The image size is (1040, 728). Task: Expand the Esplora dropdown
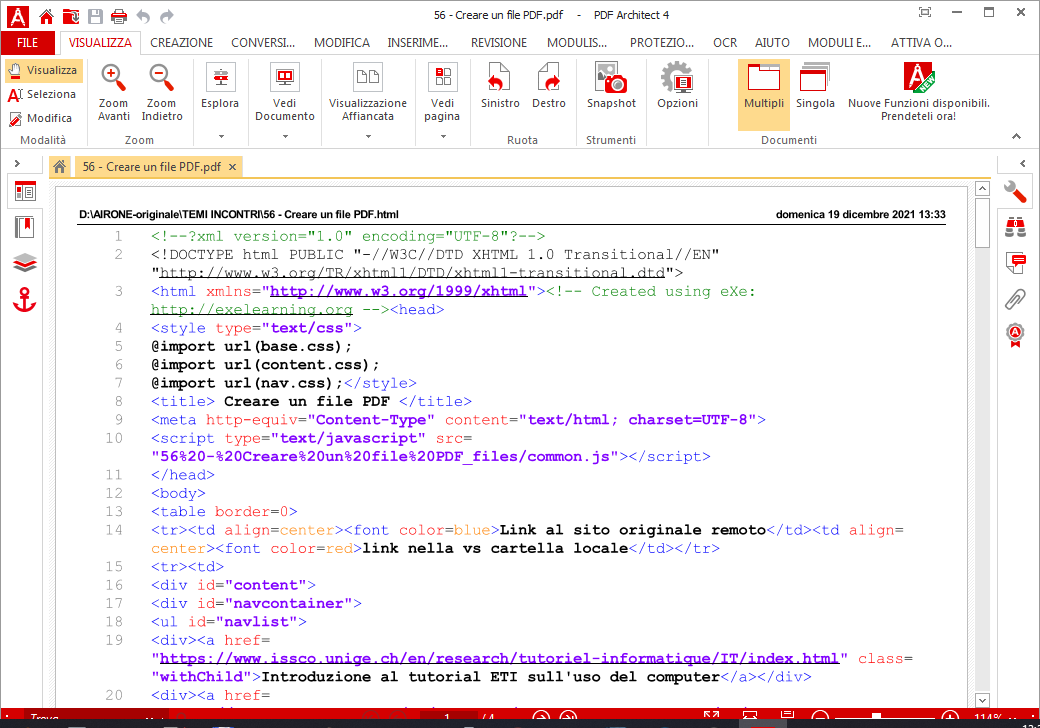221,137
